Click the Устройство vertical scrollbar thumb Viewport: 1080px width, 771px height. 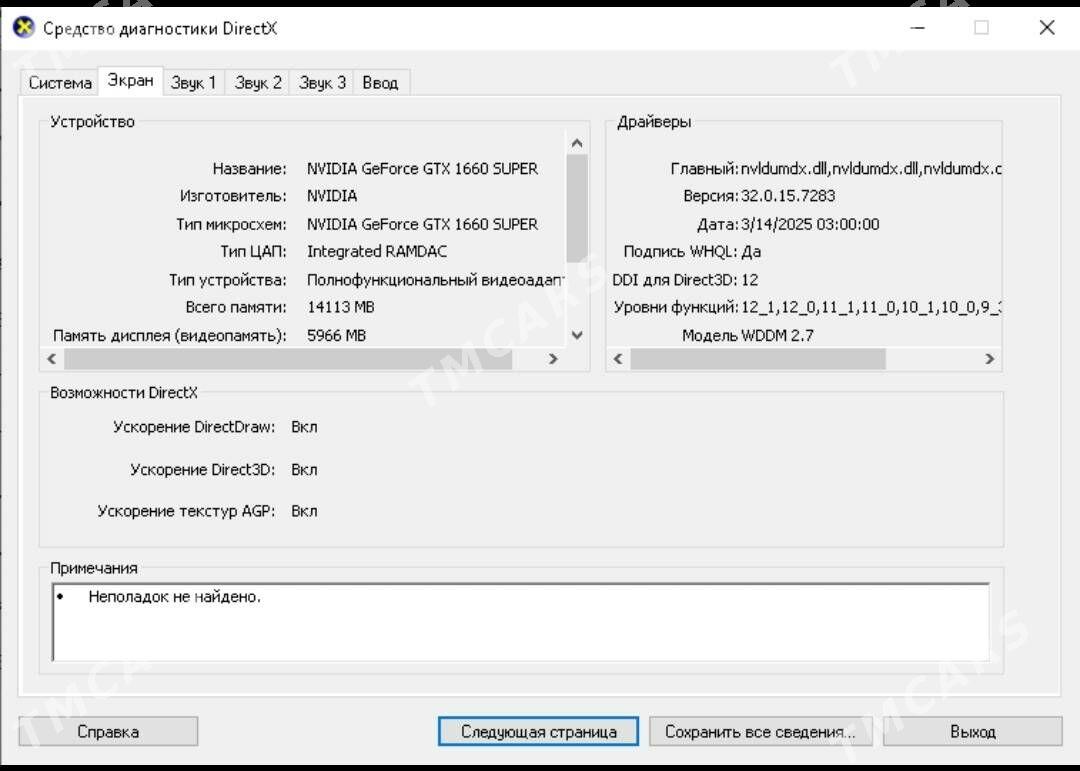pos(577,209)
